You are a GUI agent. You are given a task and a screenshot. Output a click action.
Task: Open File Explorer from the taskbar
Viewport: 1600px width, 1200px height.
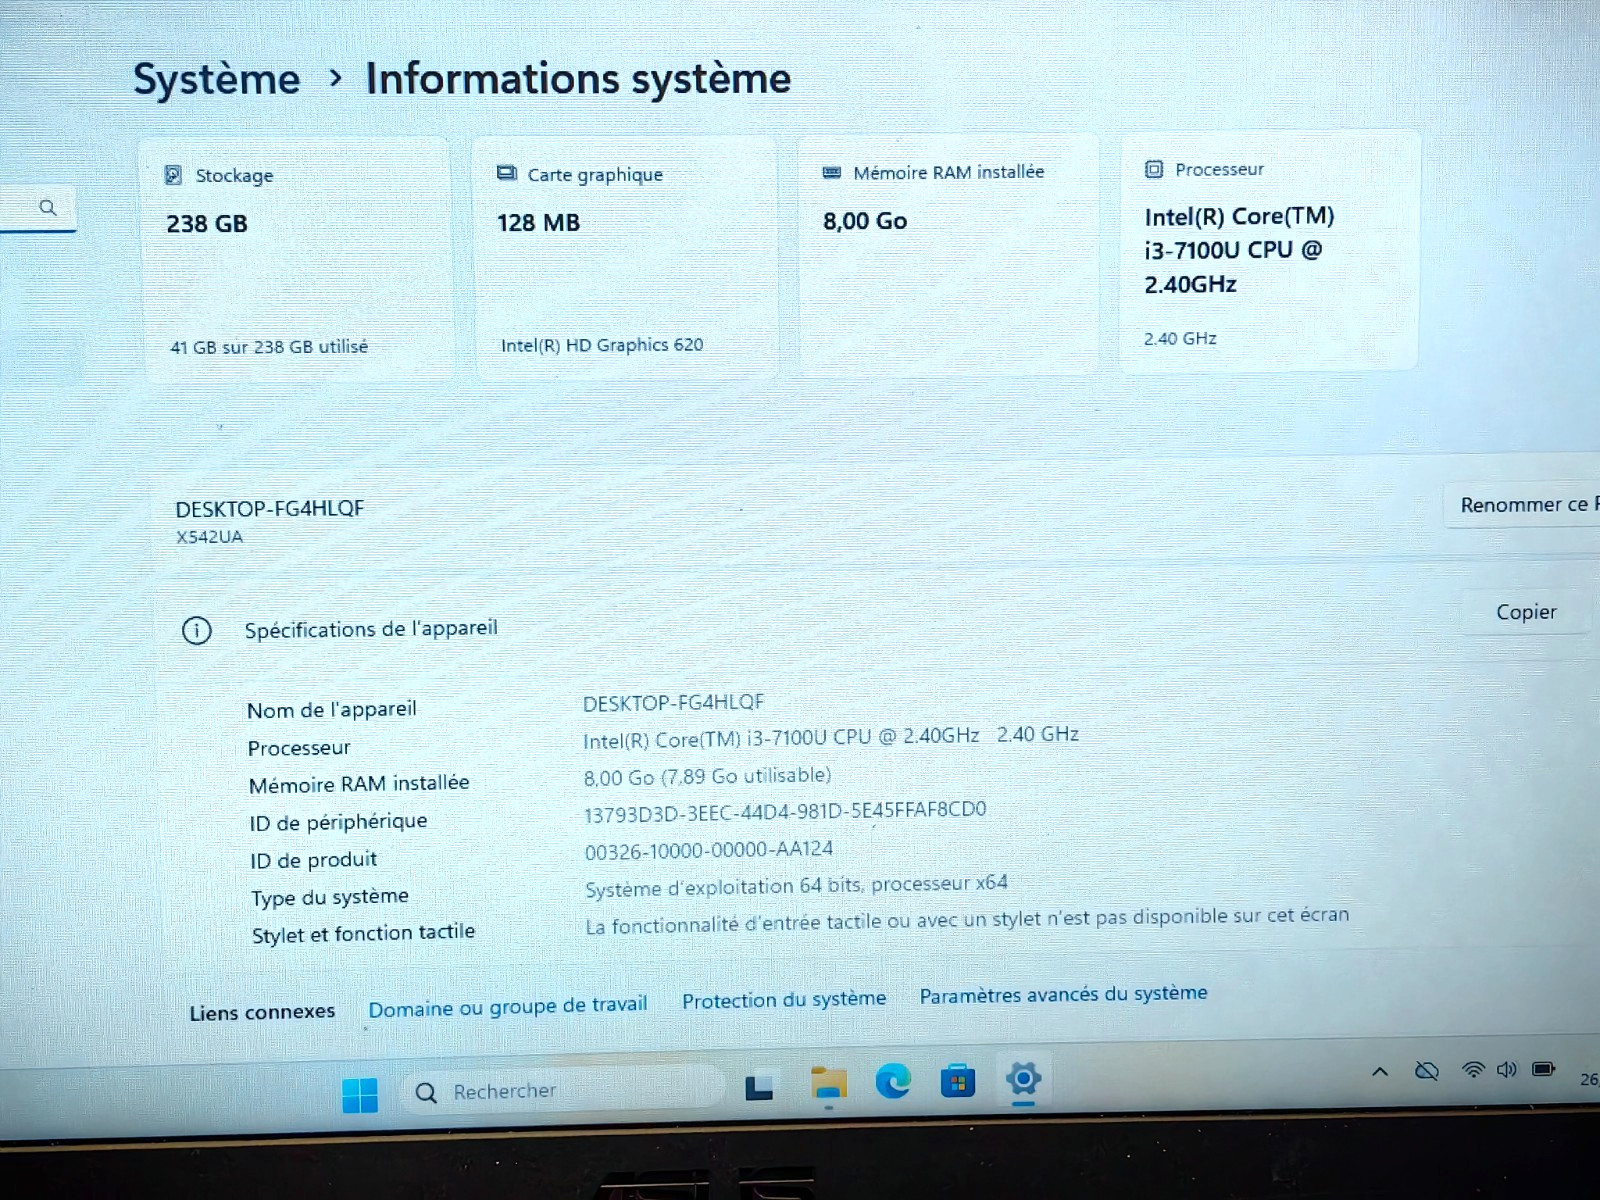click(828, 1084)
